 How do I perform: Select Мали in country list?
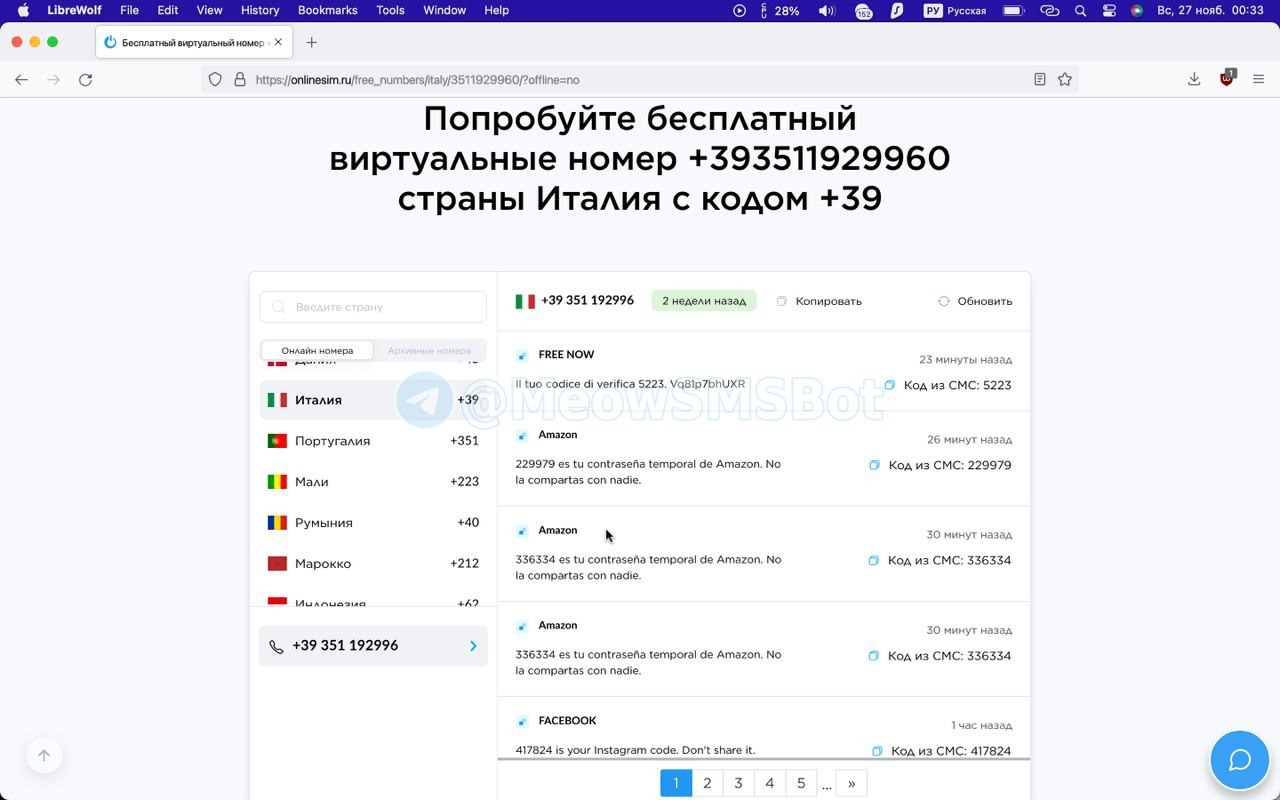click(x=373, y=482)
